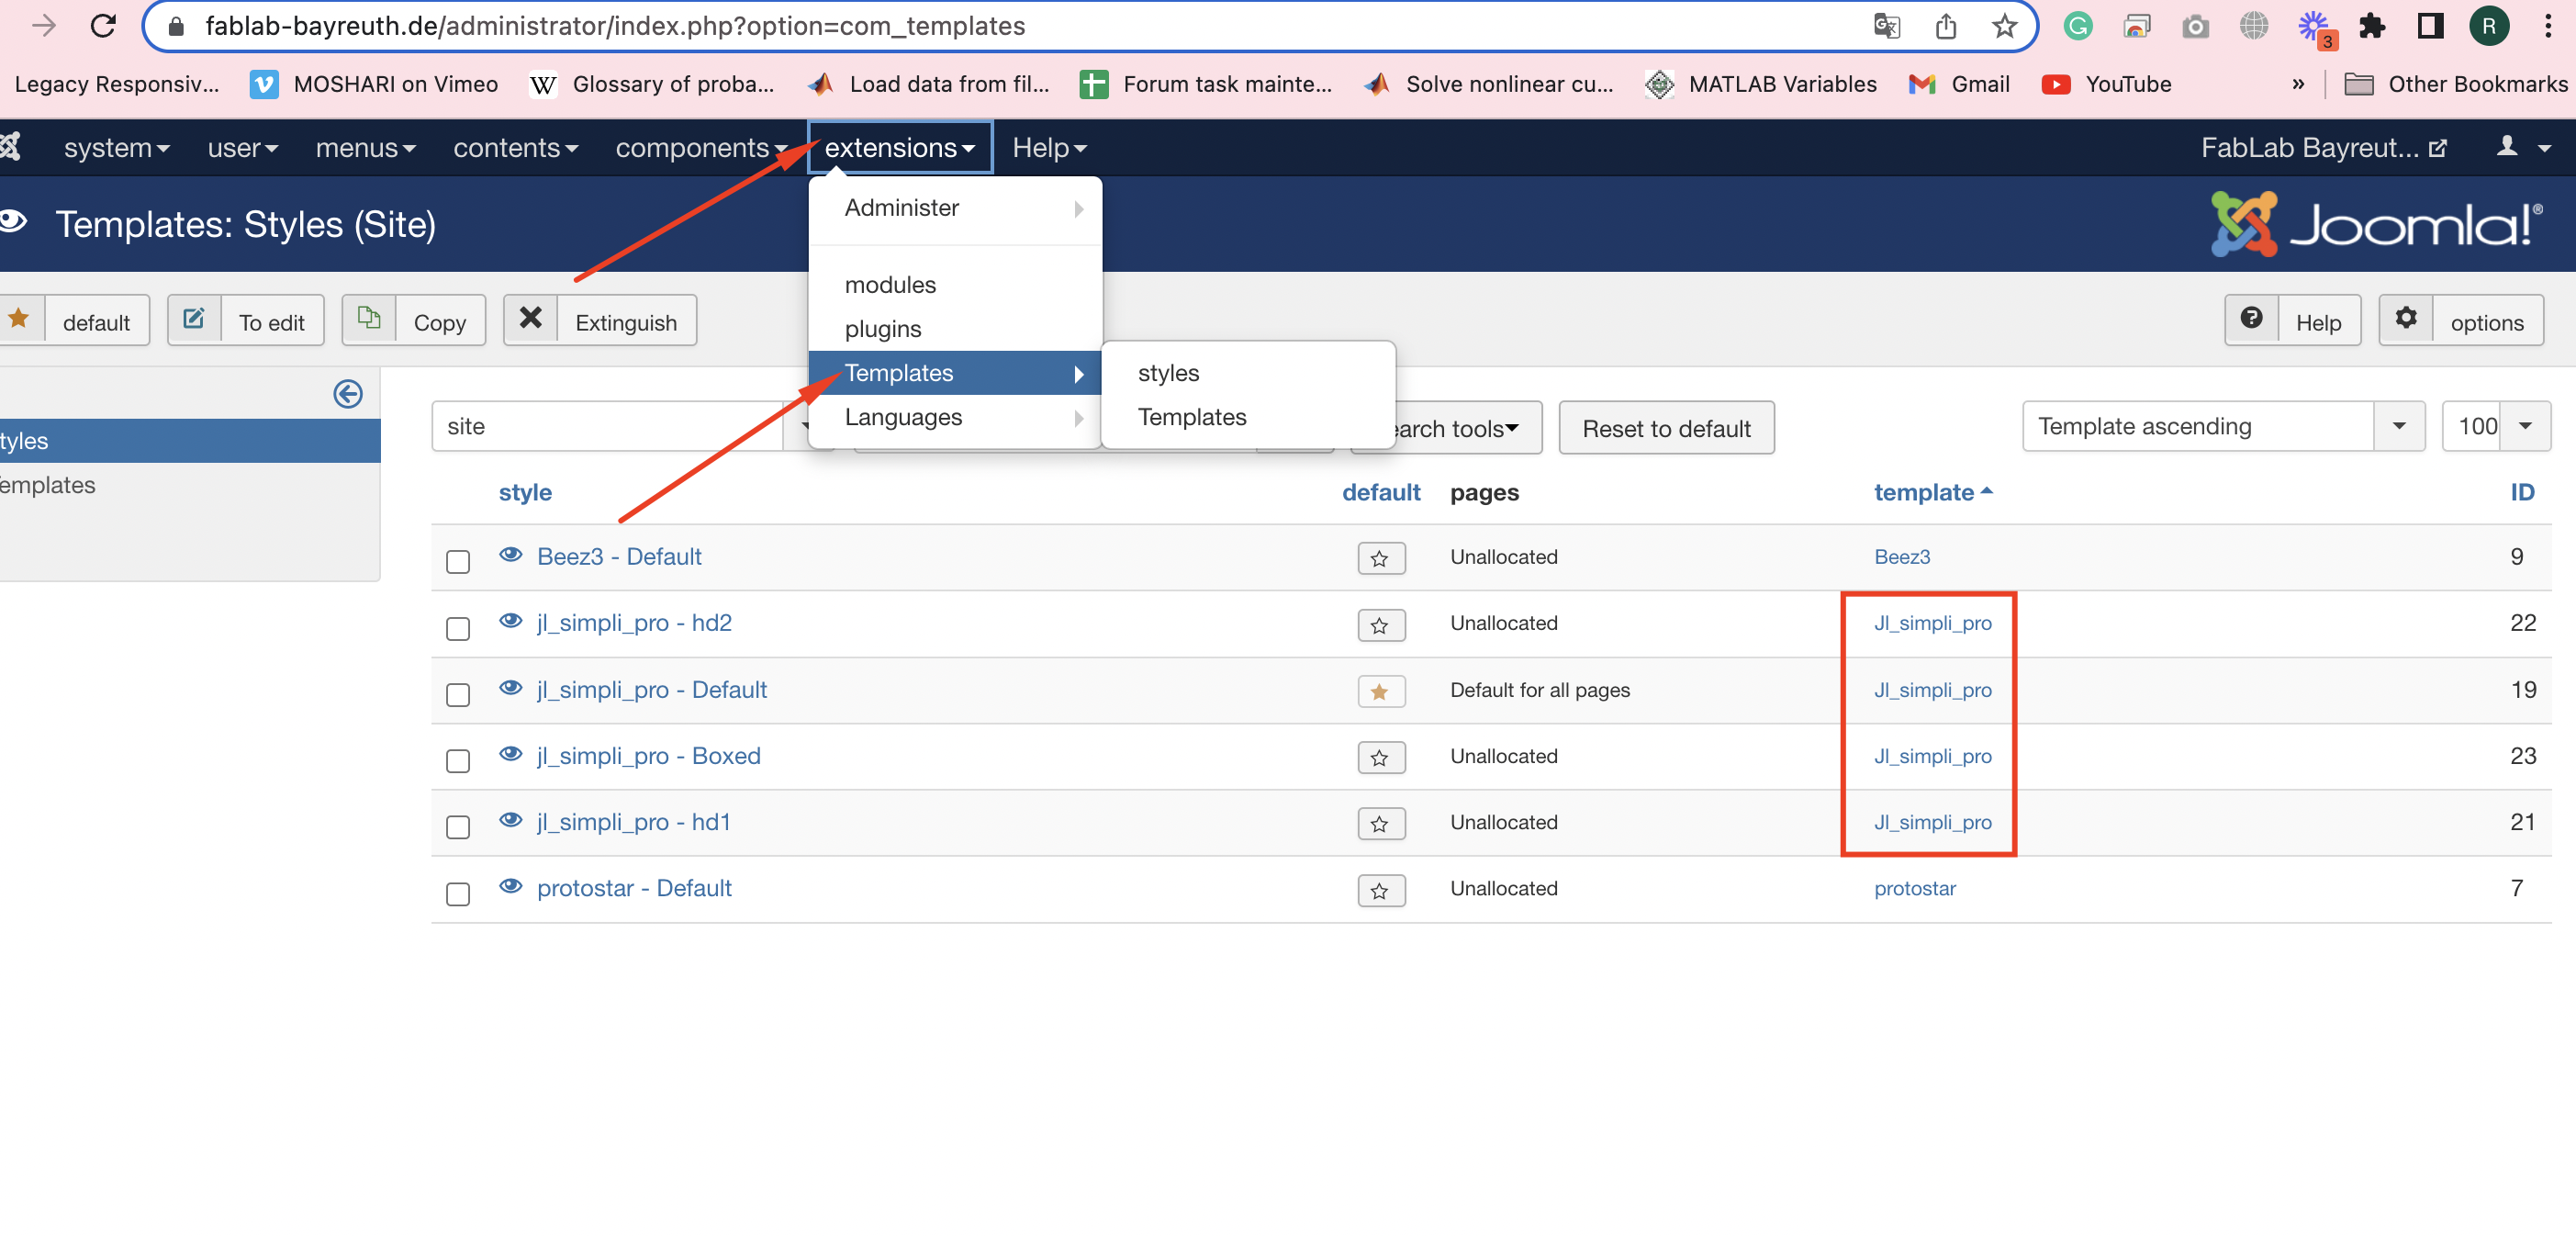This screenshot has height=1236, width=2576.
Task: Bookmark this page with the star icon
Action: [2004, 26]
